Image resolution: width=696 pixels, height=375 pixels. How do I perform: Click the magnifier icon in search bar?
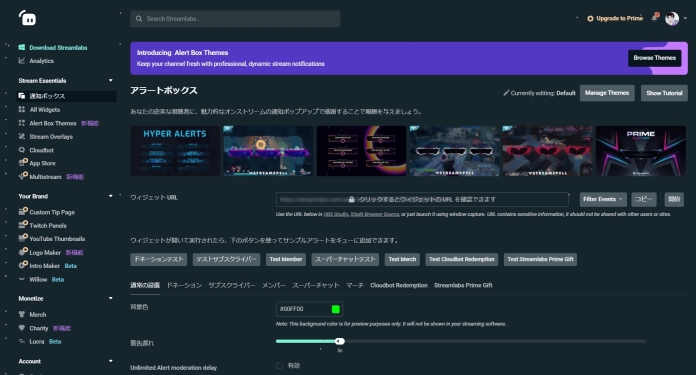click(x=139, y=19)
